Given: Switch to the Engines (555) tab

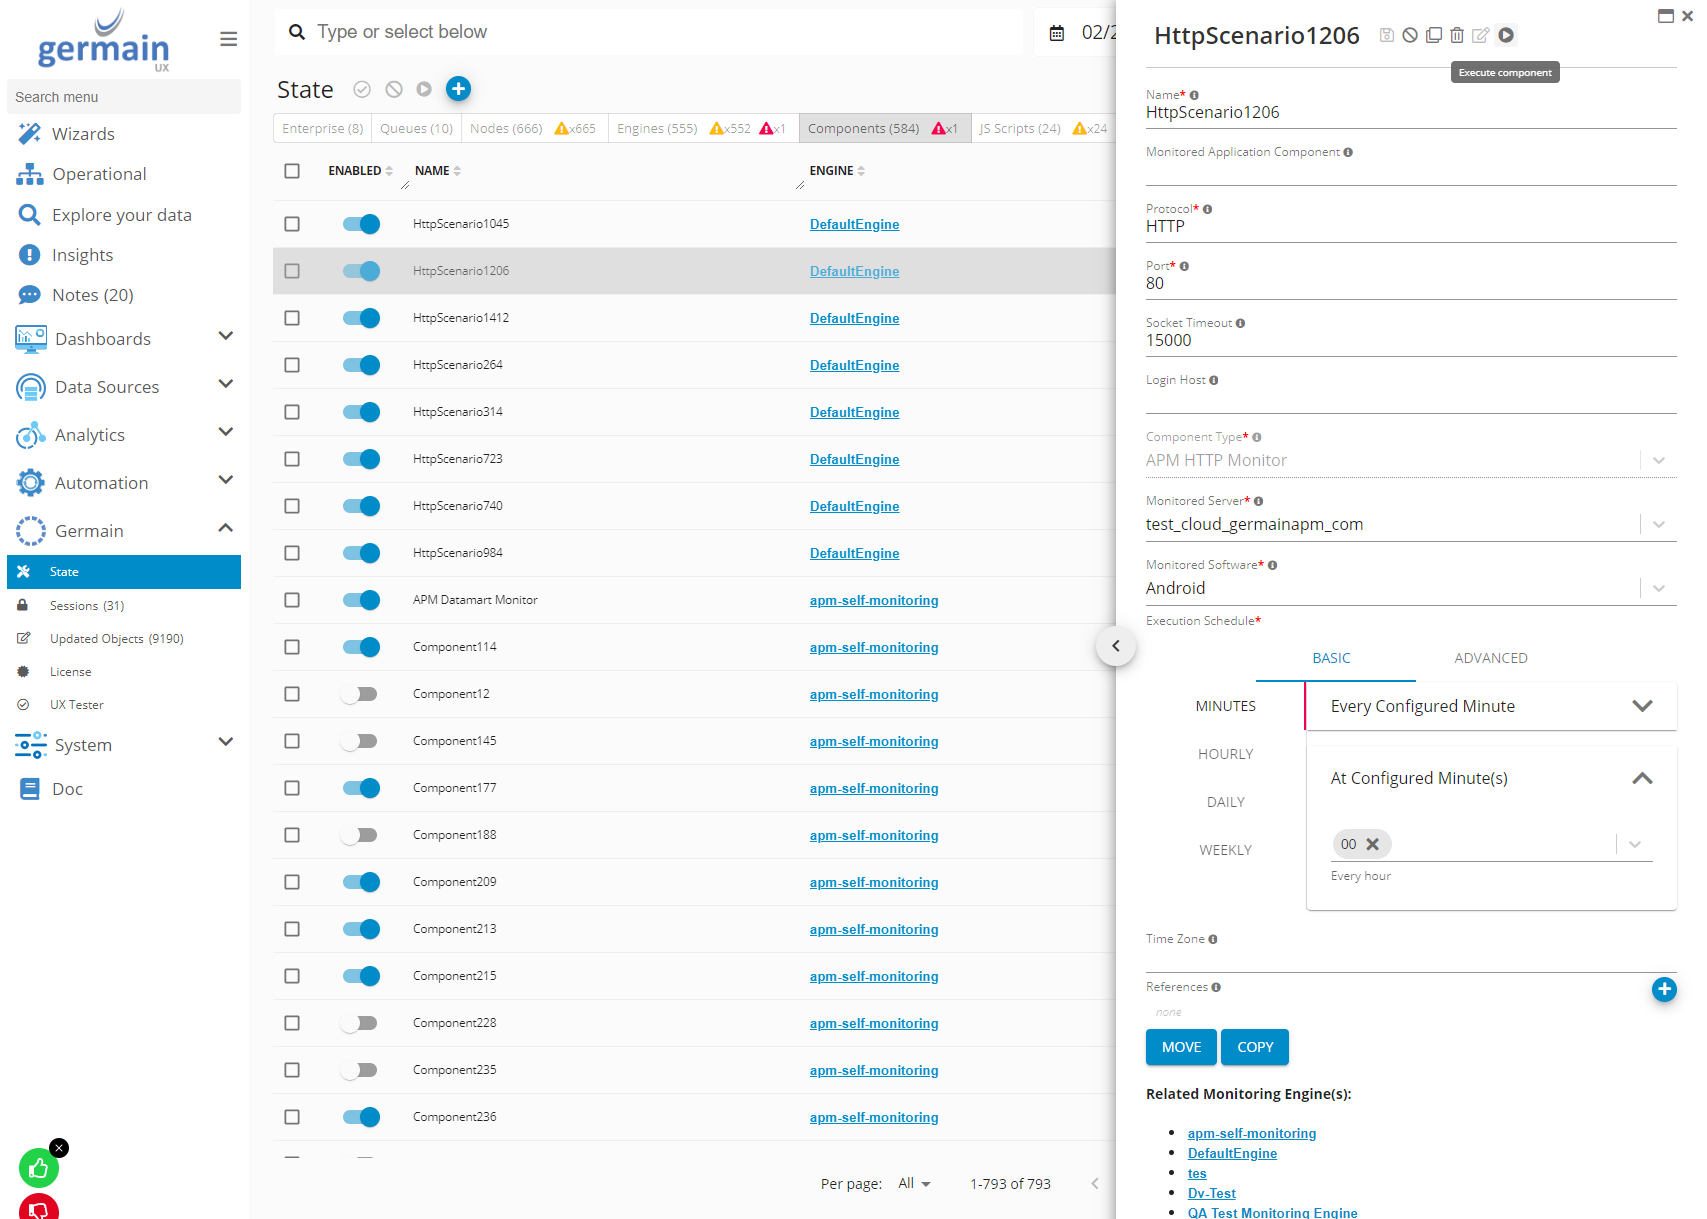Looking at the screenshot, I should (657, 129).
